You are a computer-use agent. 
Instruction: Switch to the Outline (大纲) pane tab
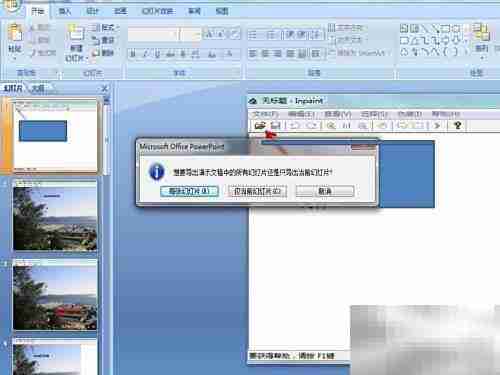pos(38,88)
